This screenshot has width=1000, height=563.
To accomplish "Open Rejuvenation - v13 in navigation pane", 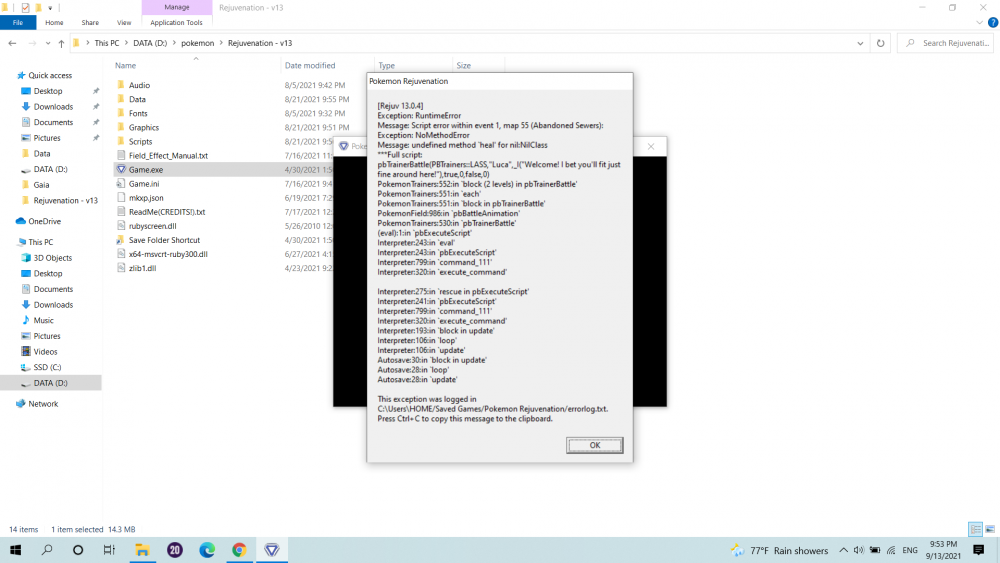I will (x=65, y=200).
